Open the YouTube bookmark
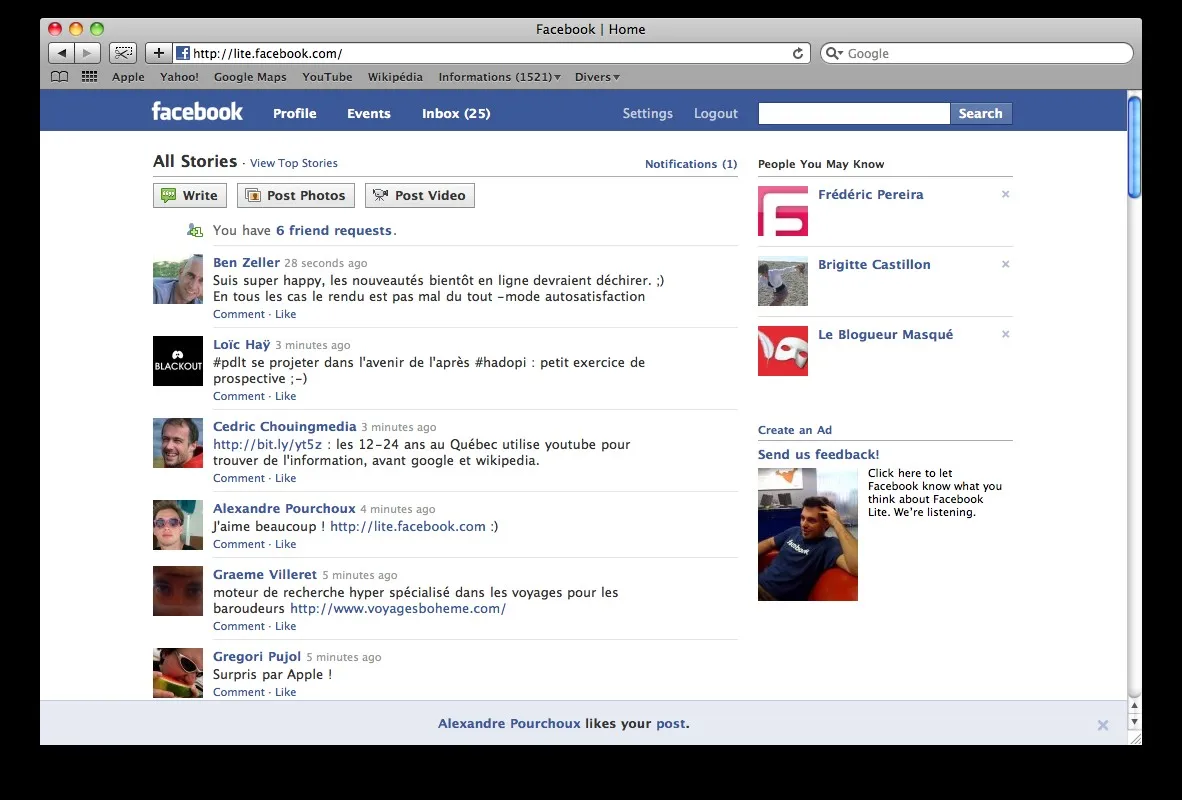The width and height of the screenshot is (1182, 800). (x=327, y=77)
